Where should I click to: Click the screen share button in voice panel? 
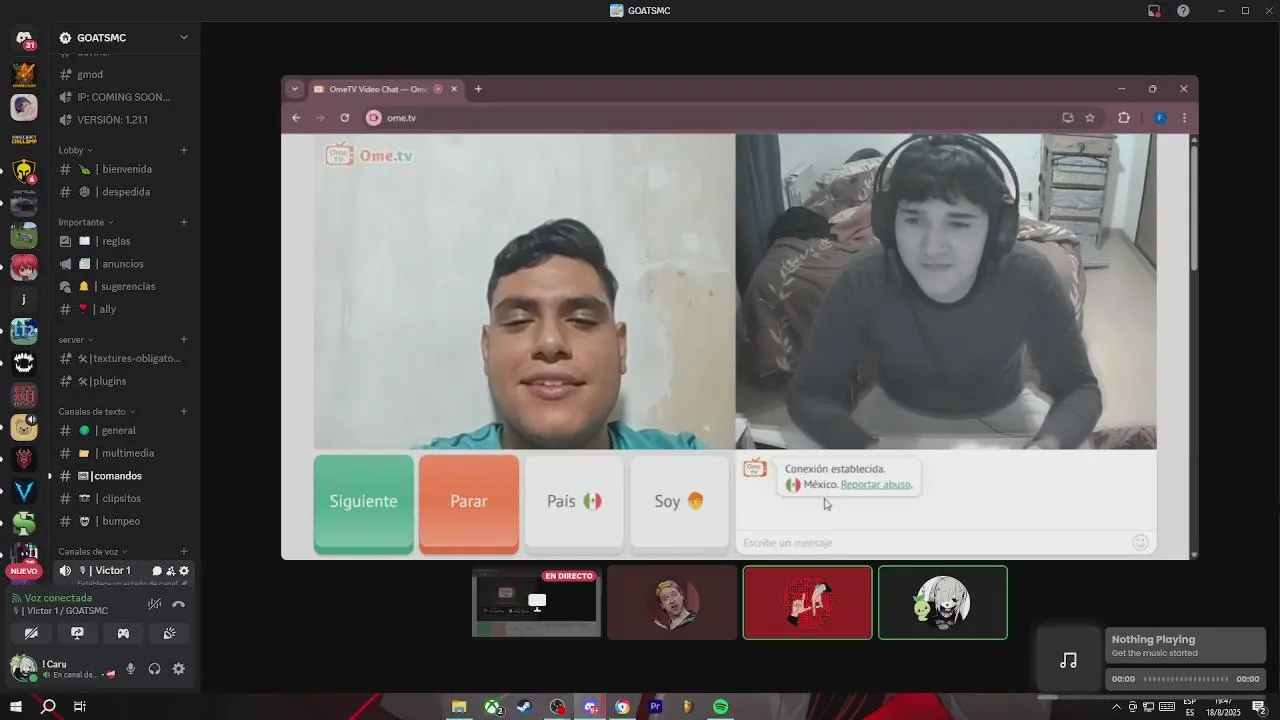77,633
